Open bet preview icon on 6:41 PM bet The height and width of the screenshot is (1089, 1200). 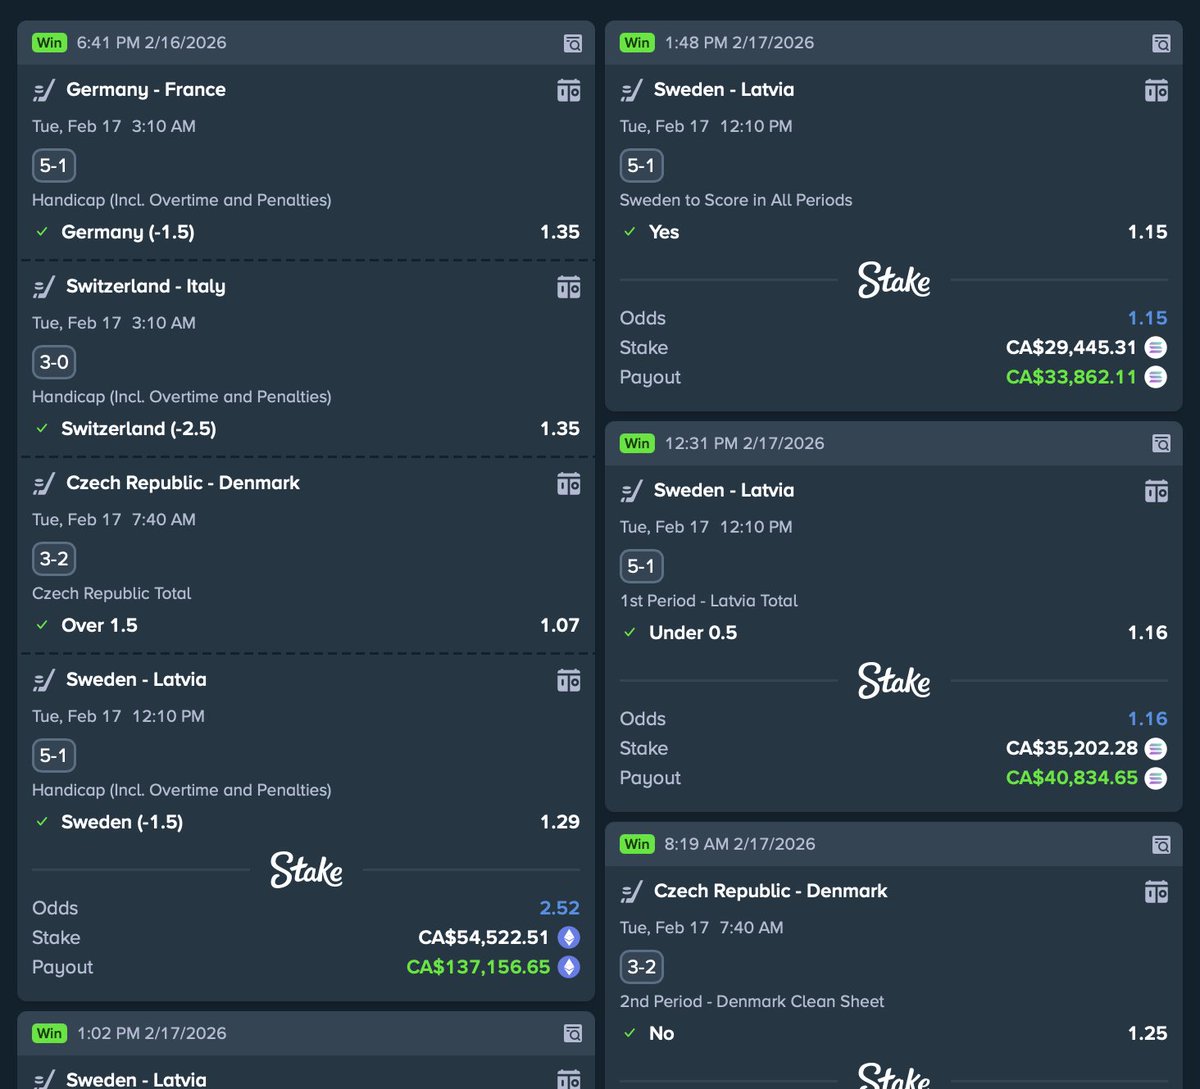point(572,43)
